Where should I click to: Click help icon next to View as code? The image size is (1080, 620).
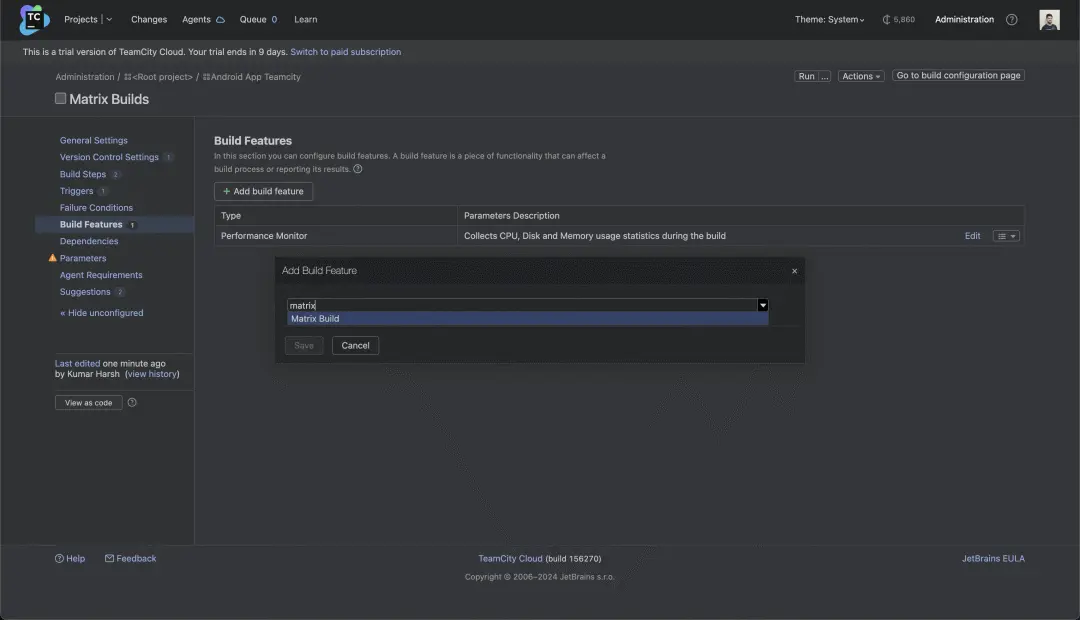click(132, 403)
